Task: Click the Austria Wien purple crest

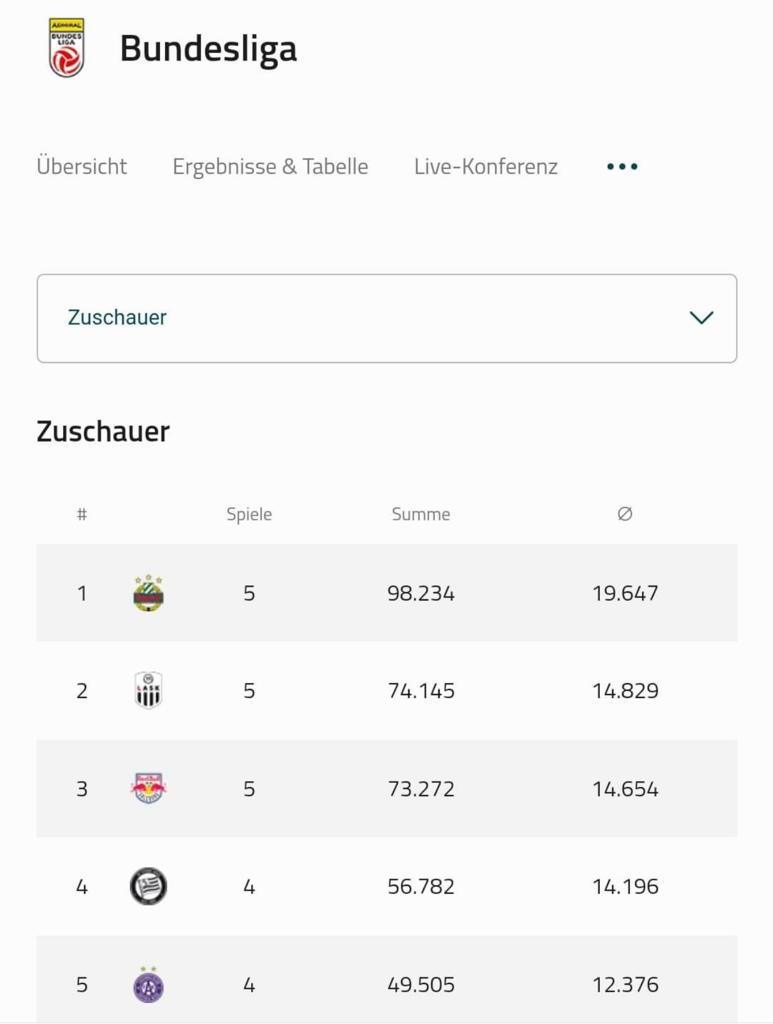Action: [x=148, y=984]
